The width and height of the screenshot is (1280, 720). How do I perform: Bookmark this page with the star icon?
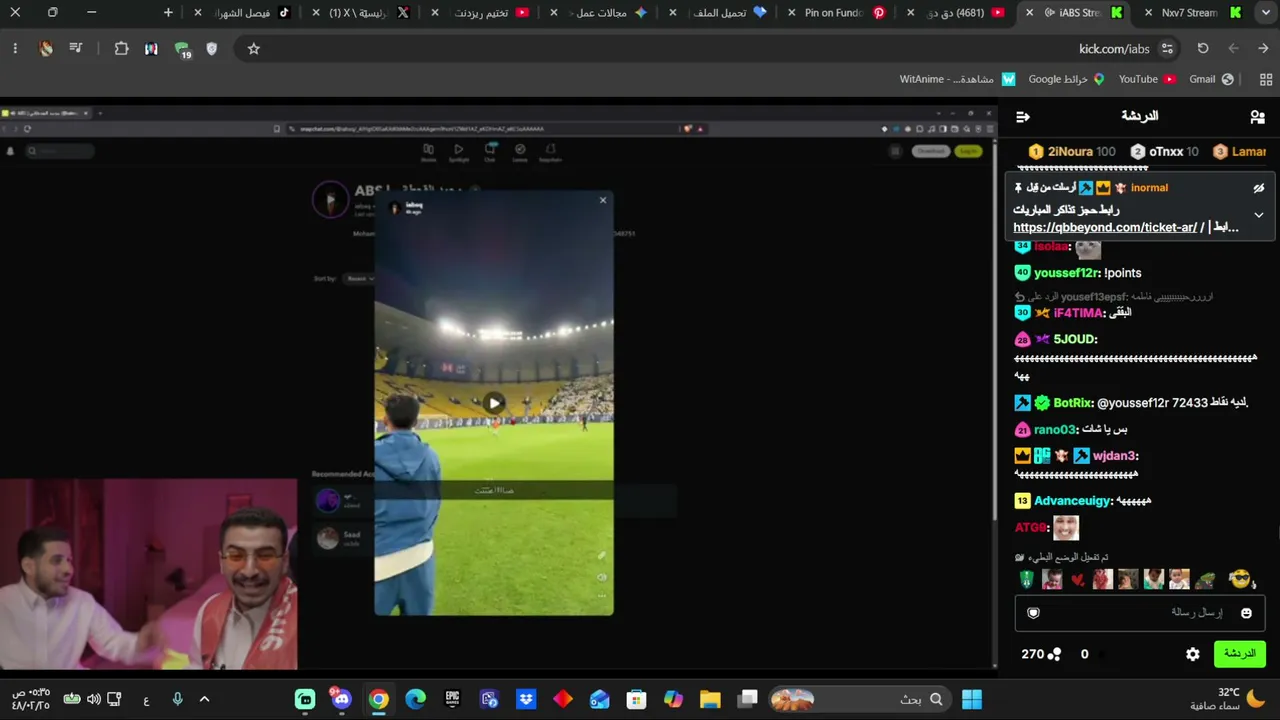tap(254, 49)
